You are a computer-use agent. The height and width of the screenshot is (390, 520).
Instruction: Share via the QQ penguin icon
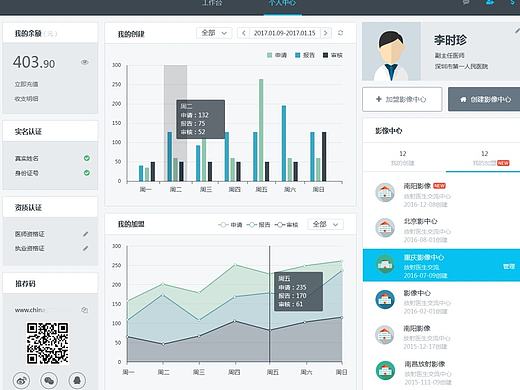pos(77,380)
